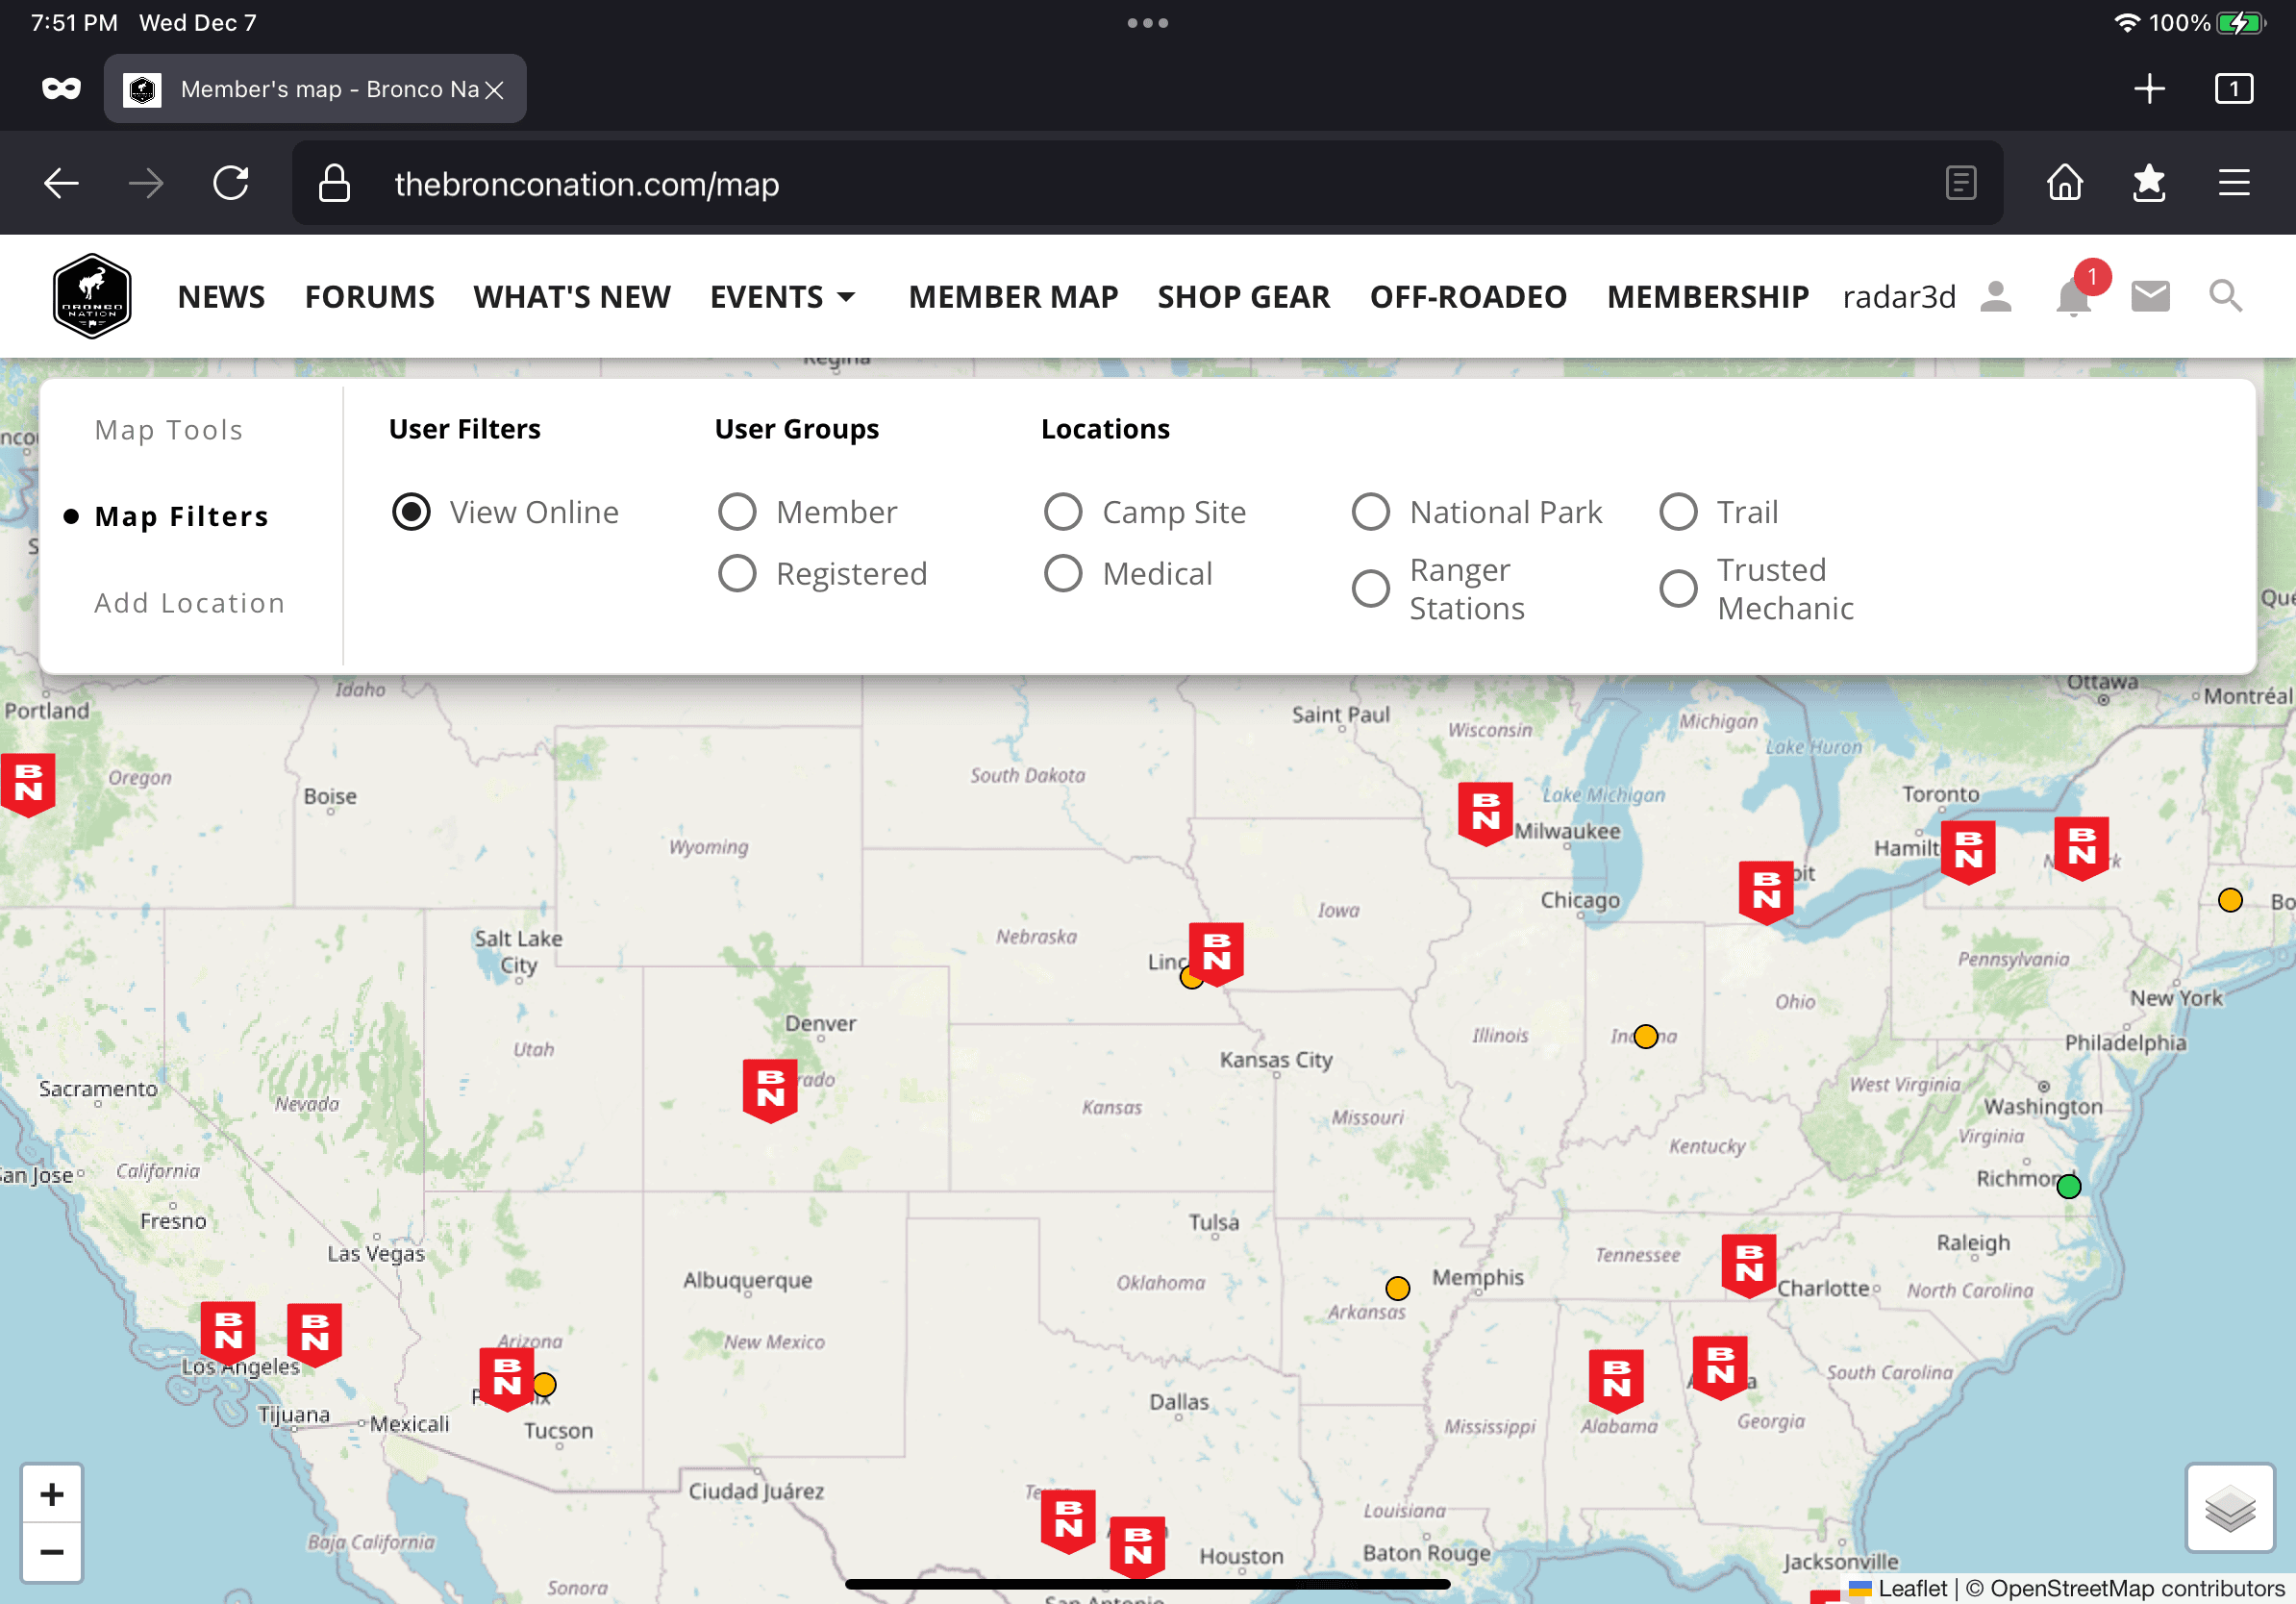Open the browser hamburger menu
The width and height of the screenshot is (2296, 1604).
point(2234,183)
